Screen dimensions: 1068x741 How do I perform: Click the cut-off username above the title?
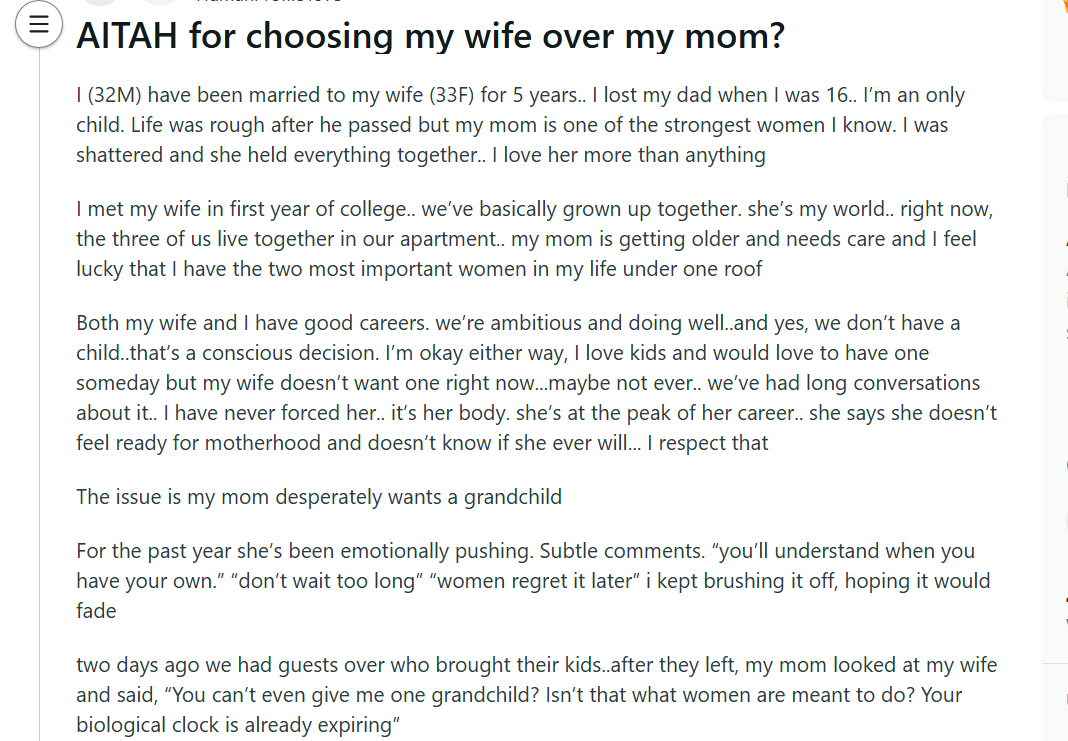click(268, 2)
